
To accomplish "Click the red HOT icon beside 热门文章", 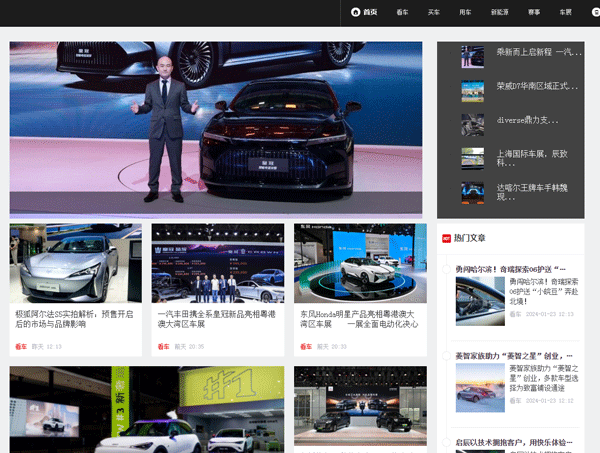I will coord(447,238).
